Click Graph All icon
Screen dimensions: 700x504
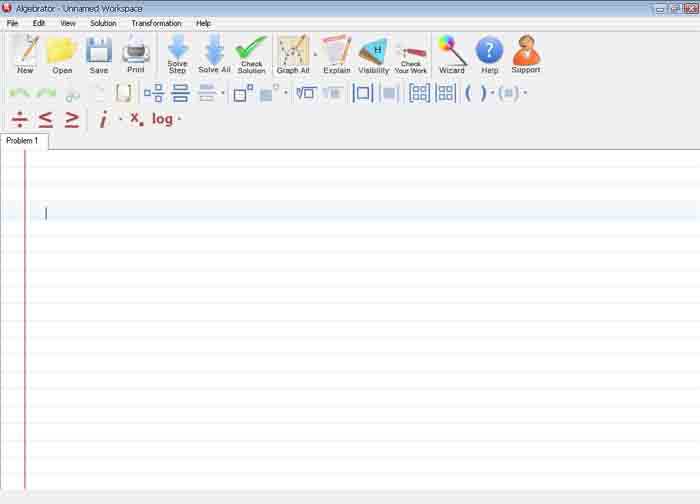coord(293,54)
